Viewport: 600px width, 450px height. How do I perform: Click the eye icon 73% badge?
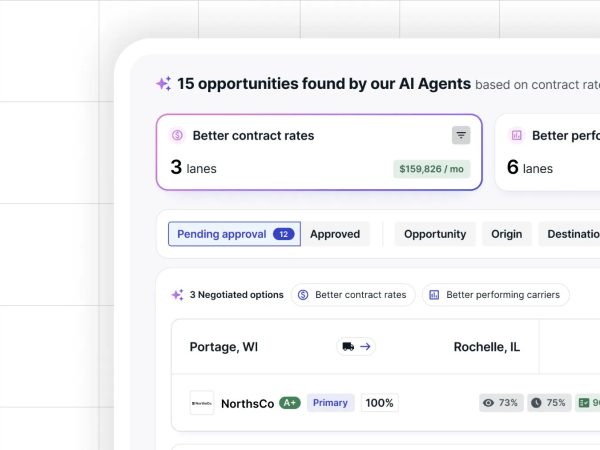pyautogui.click(x=500, y=403)
